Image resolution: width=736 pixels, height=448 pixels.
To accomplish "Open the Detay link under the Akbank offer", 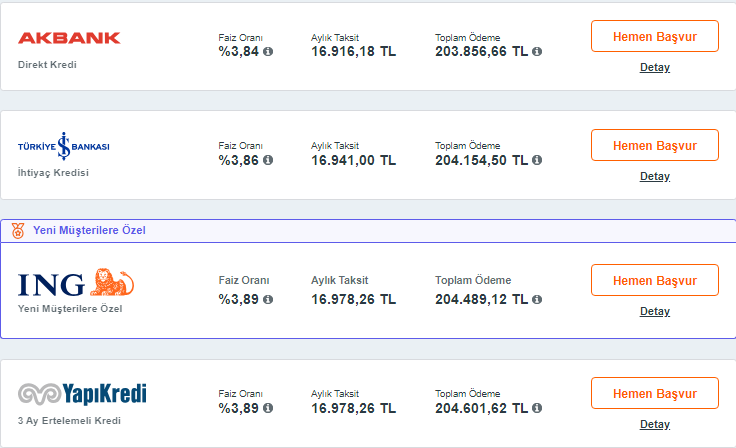I will 655,67.
